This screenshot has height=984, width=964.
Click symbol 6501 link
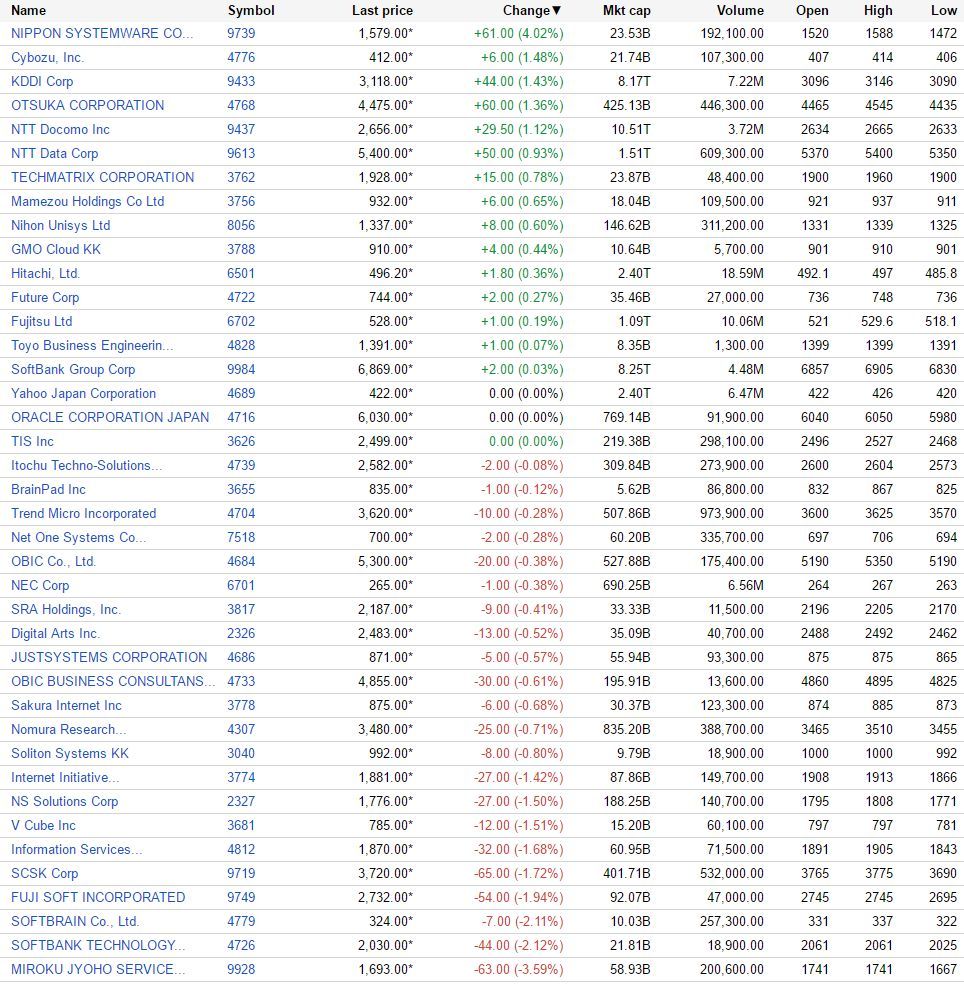pos(241,274)
